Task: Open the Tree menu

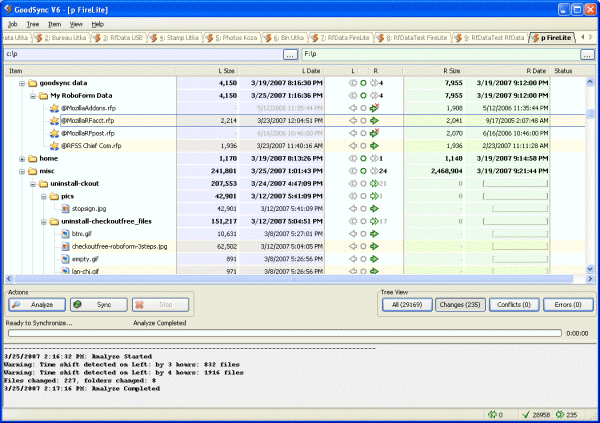Action: tap(32, 23)
